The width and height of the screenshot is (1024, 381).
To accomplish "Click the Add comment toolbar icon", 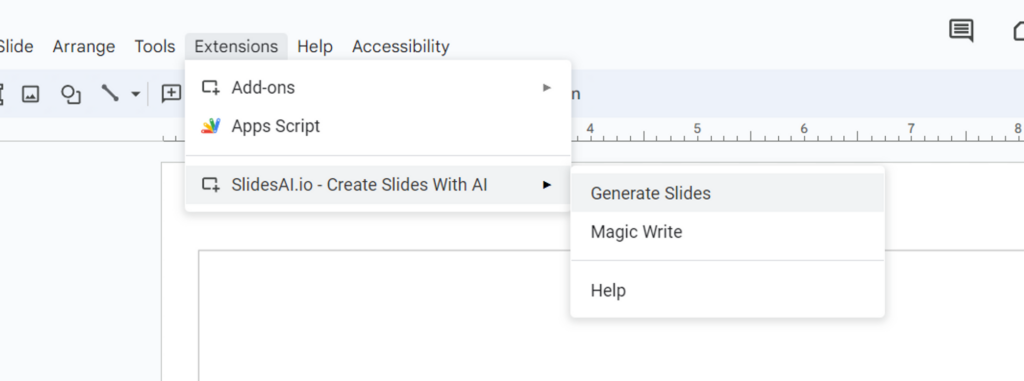I will tap(171, 93).
